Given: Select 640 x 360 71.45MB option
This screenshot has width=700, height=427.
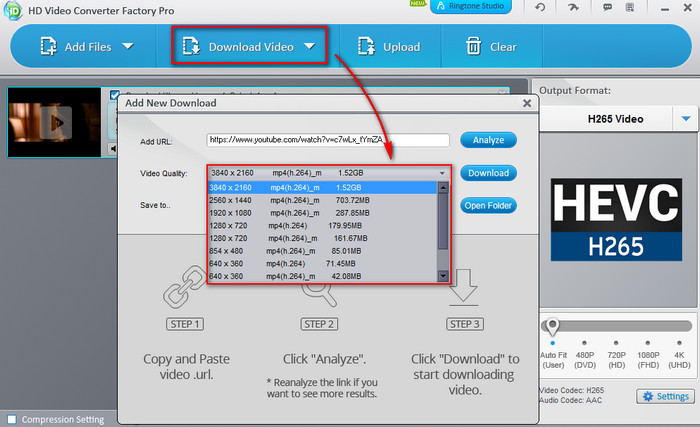Looking at the screenshot, I should coord(323,264).
